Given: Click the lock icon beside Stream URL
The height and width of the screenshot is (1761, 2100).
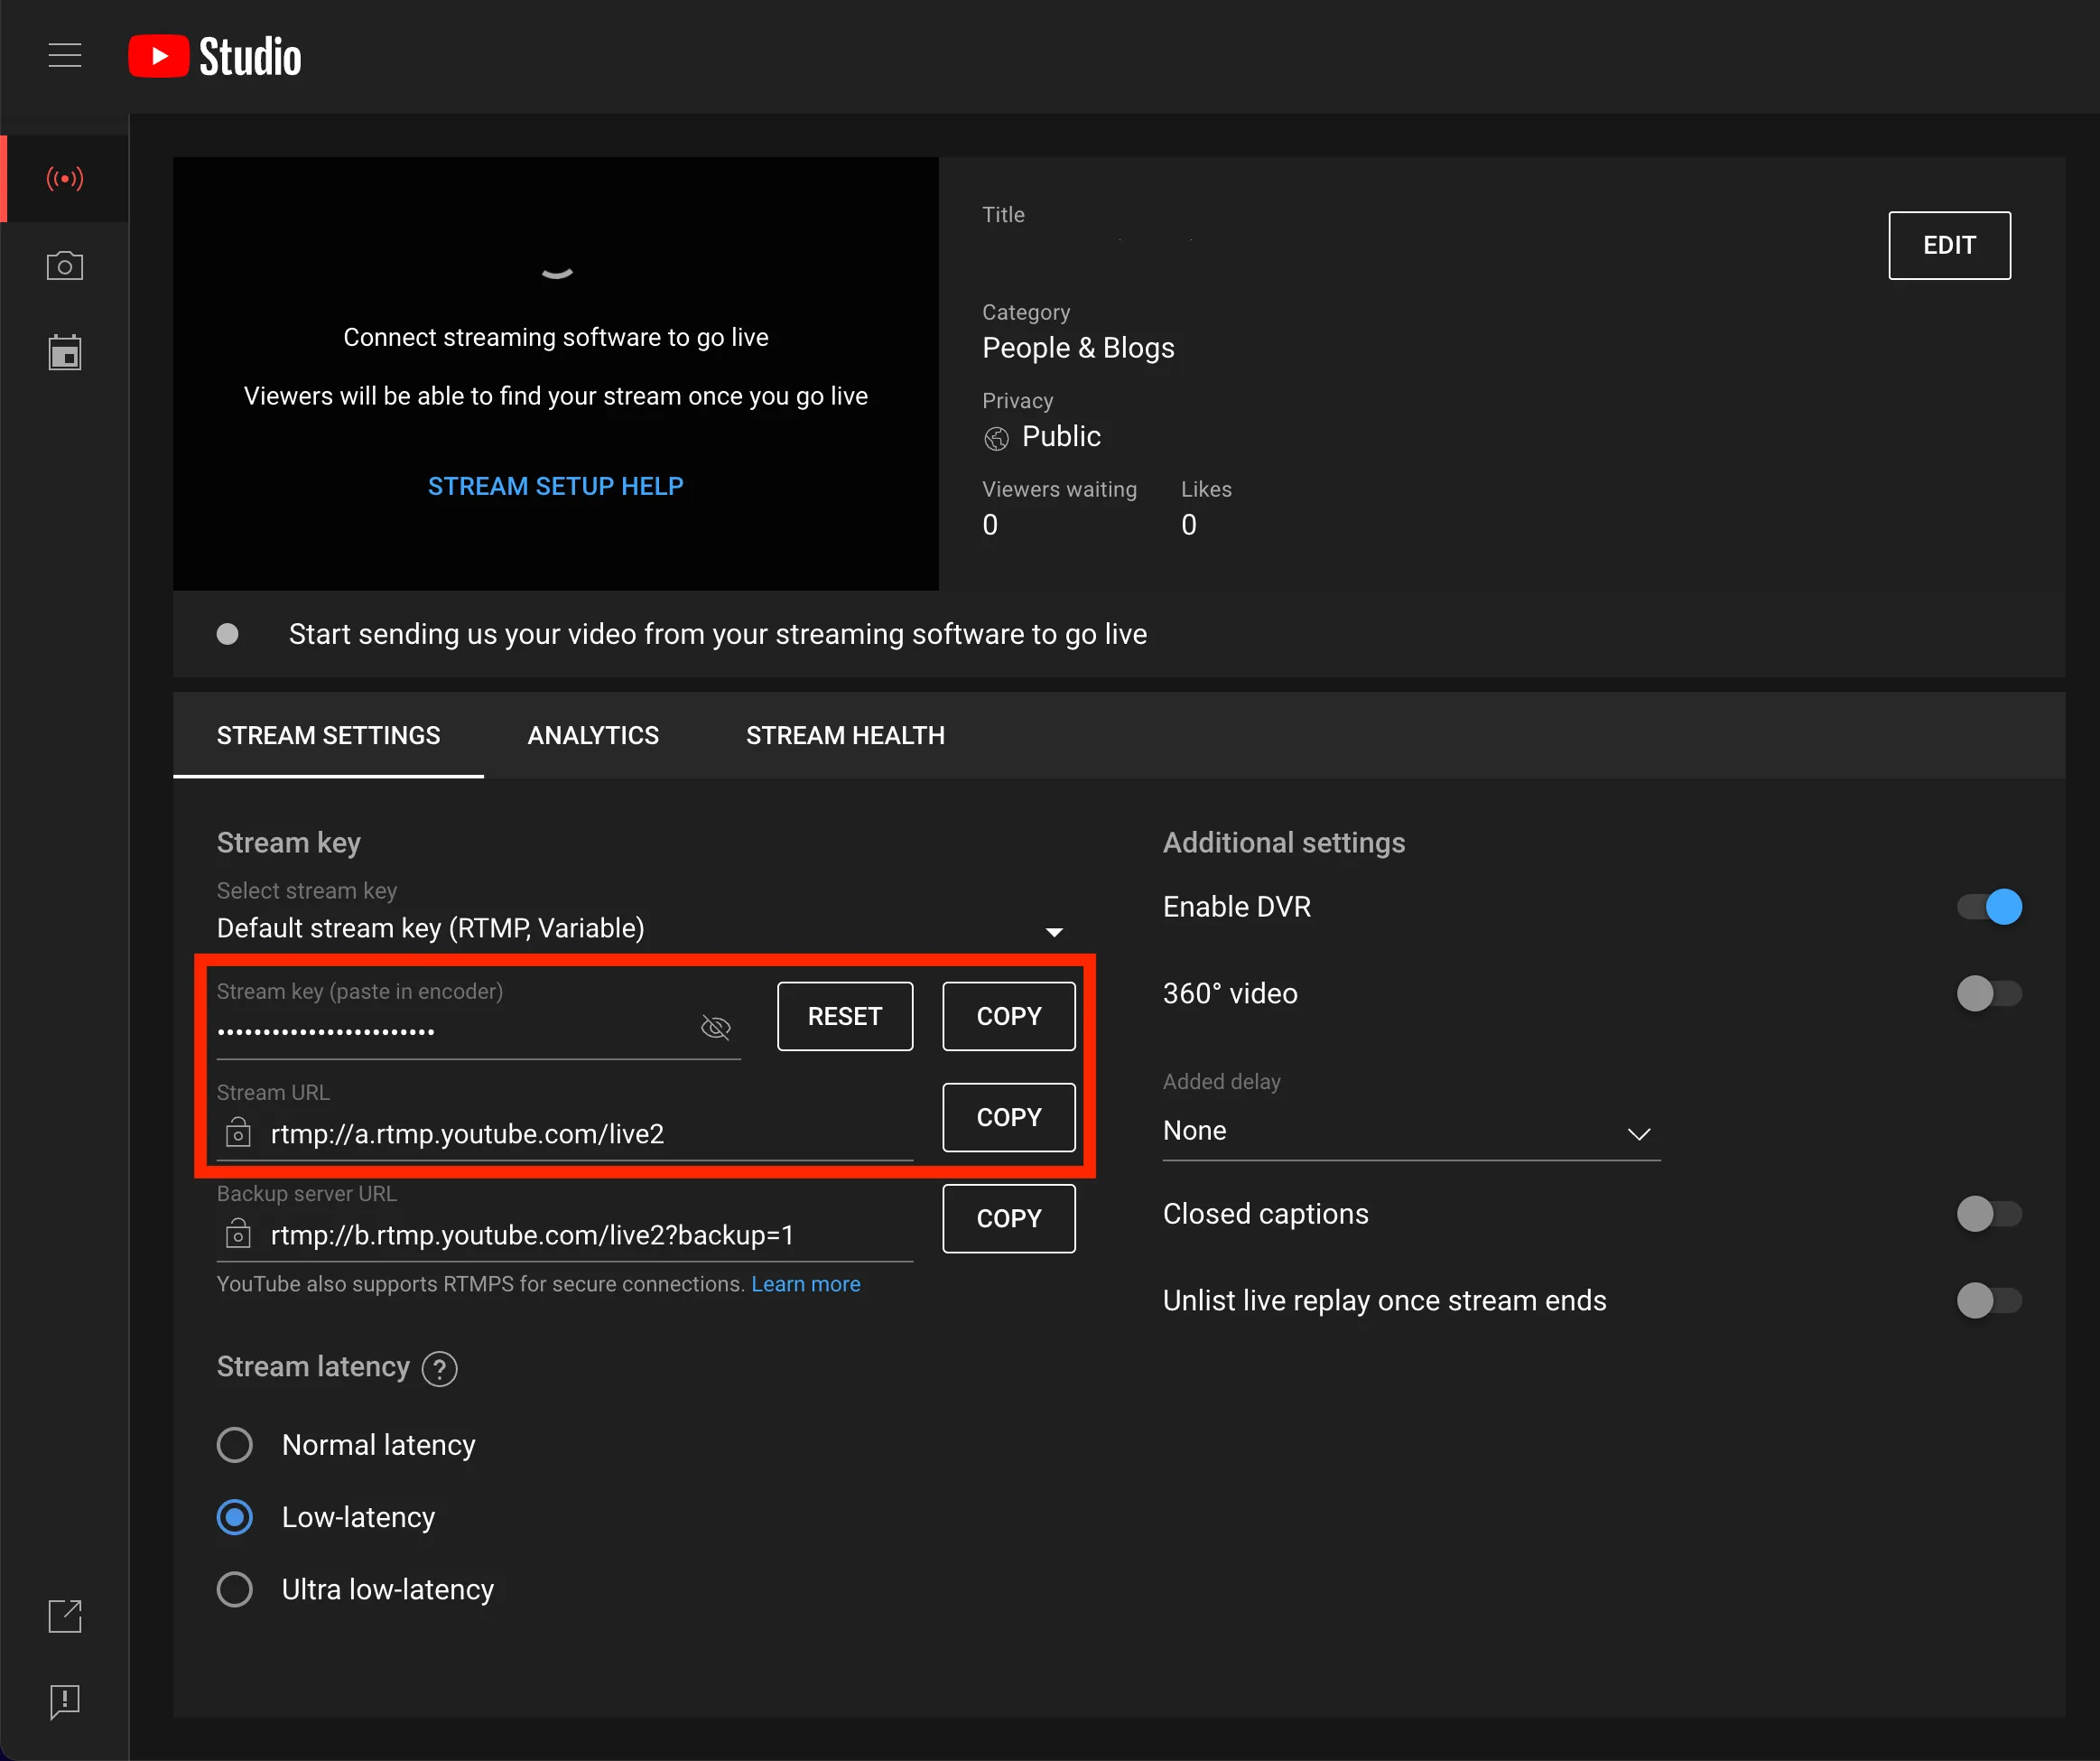Looking at the screenshot, I should tap(238, 1133).
